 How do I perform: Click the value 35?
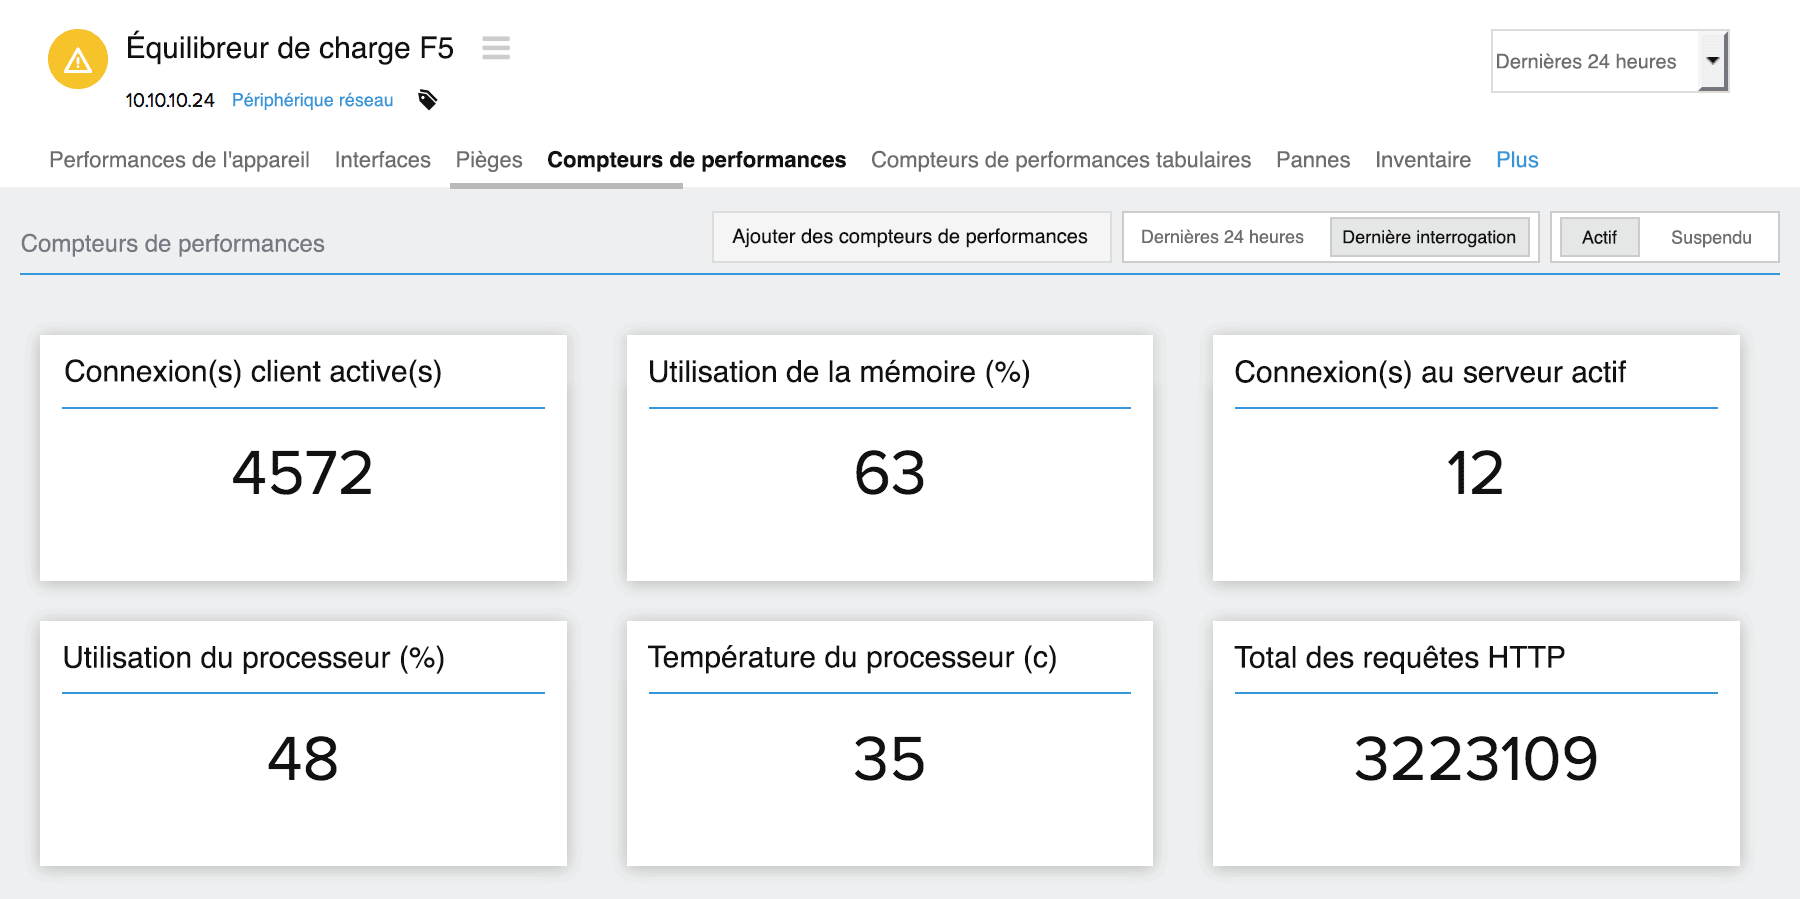pos(889,759)
